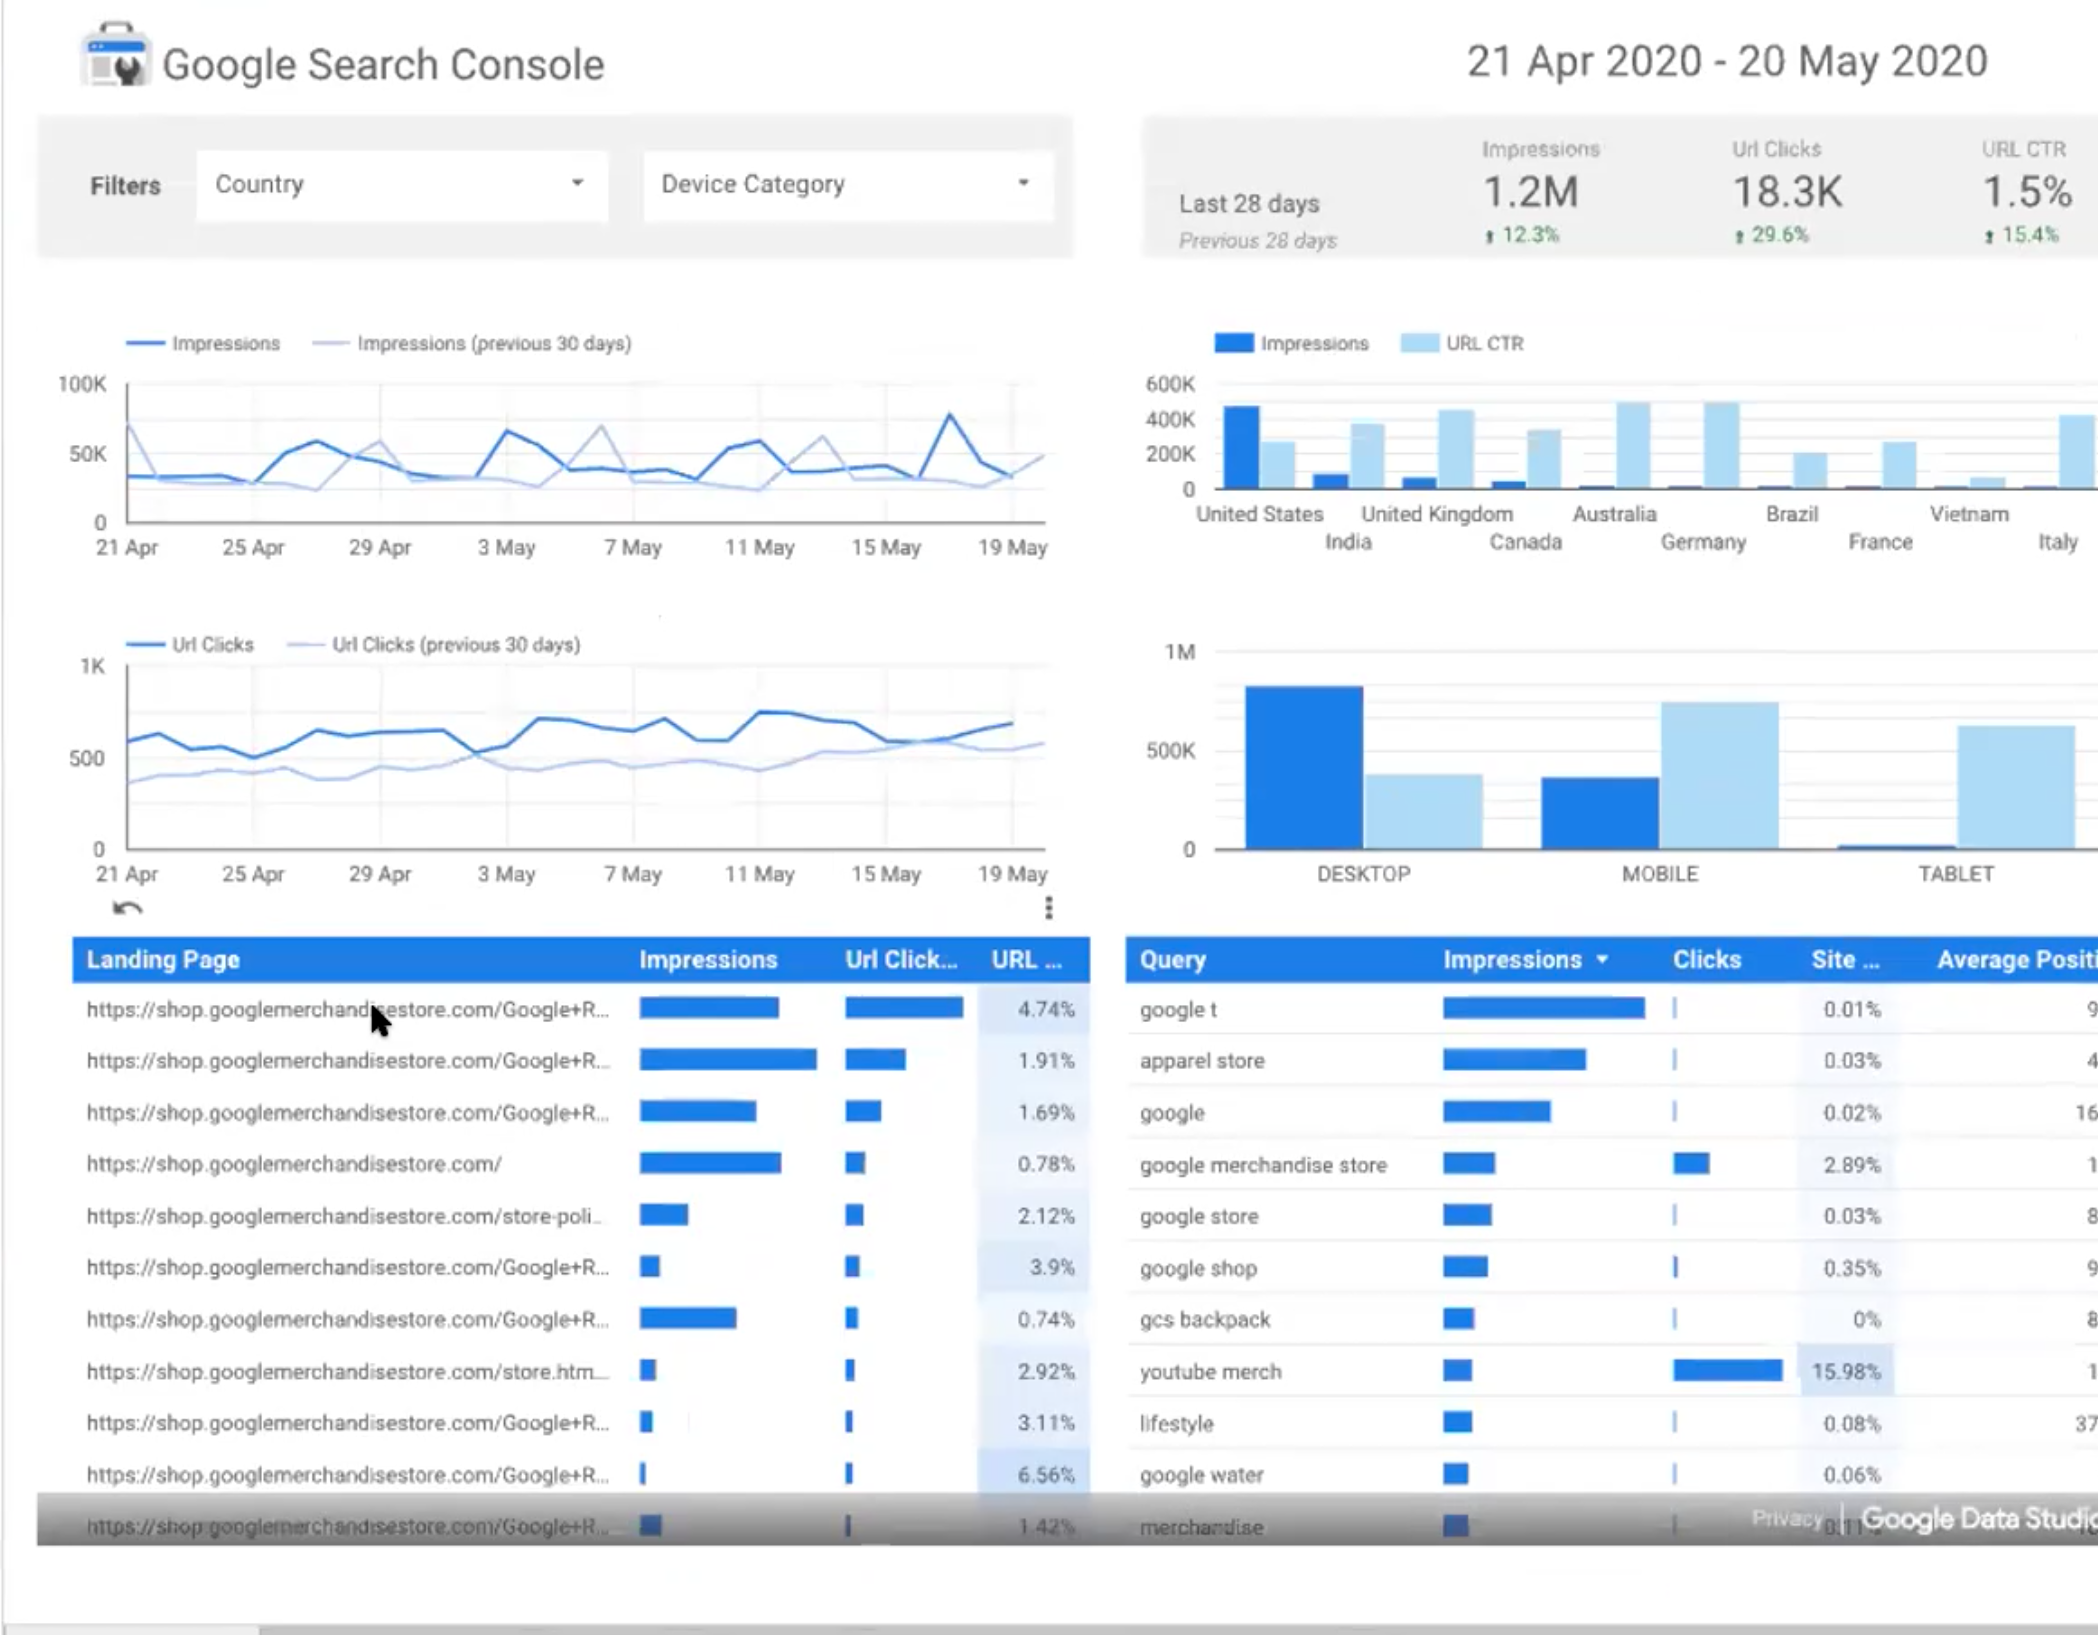
Task: Click the 'google water' query row
Action: (x=1611, y=1475)
